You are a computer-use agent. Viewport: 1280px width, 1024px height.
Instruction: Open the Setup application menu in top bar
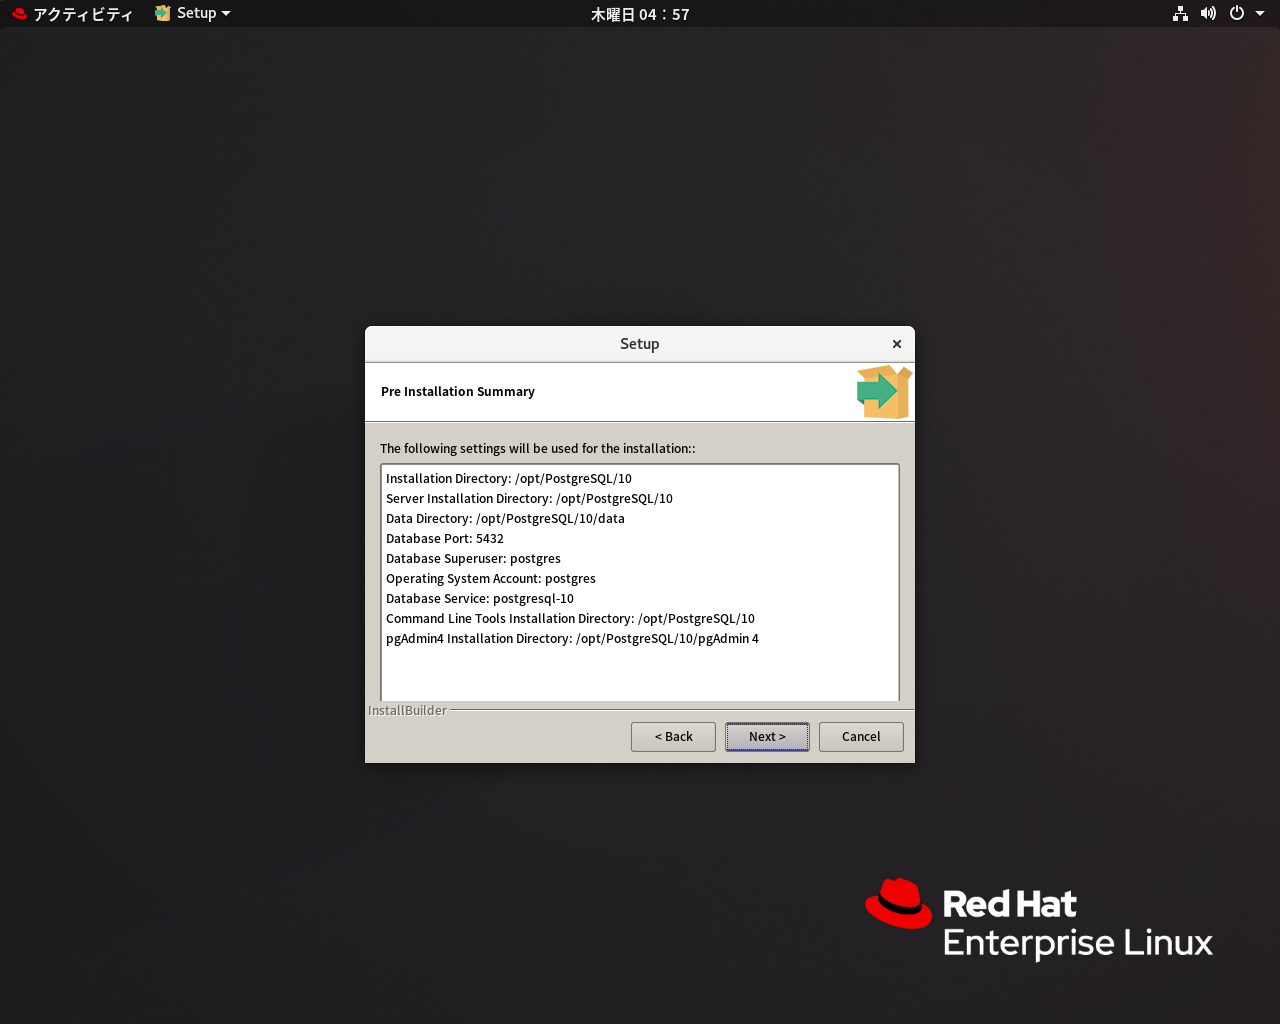click(193, 14)
